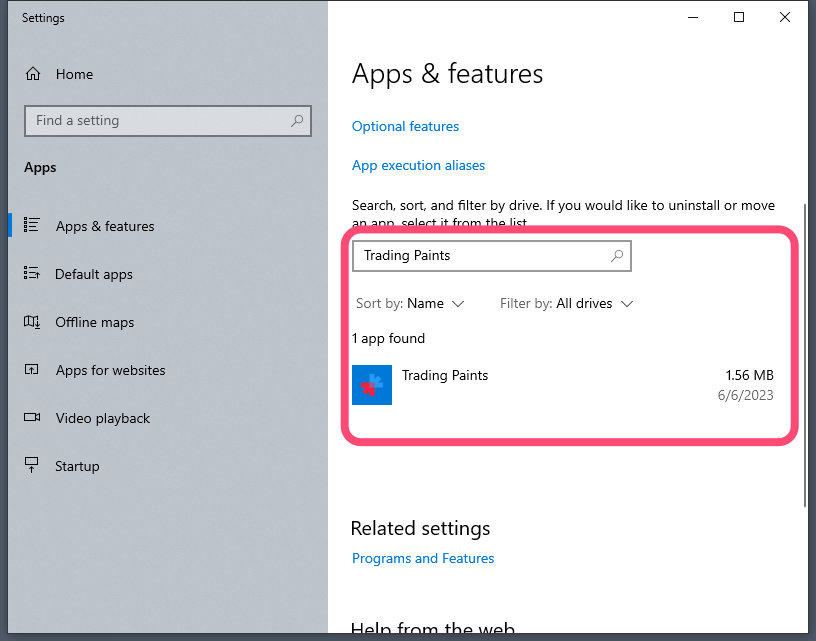Select the Trading Paints app entry name
The image size is (816, 641).
click(445, 376)
